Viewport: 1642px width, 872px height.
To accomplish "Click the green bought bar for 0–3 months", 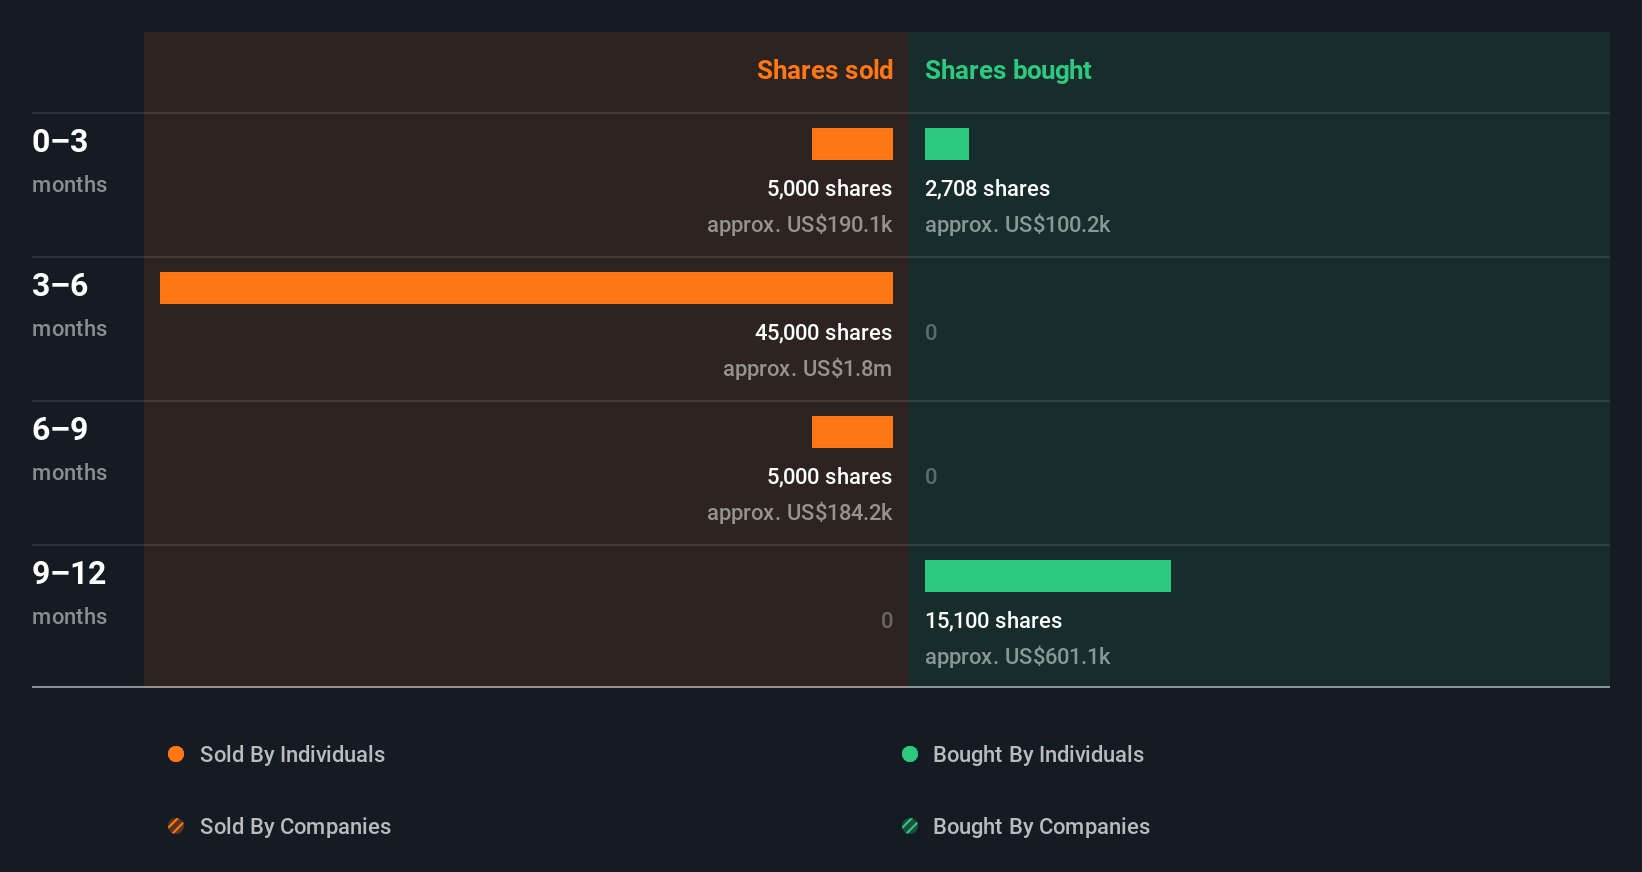I will point(947,144).
